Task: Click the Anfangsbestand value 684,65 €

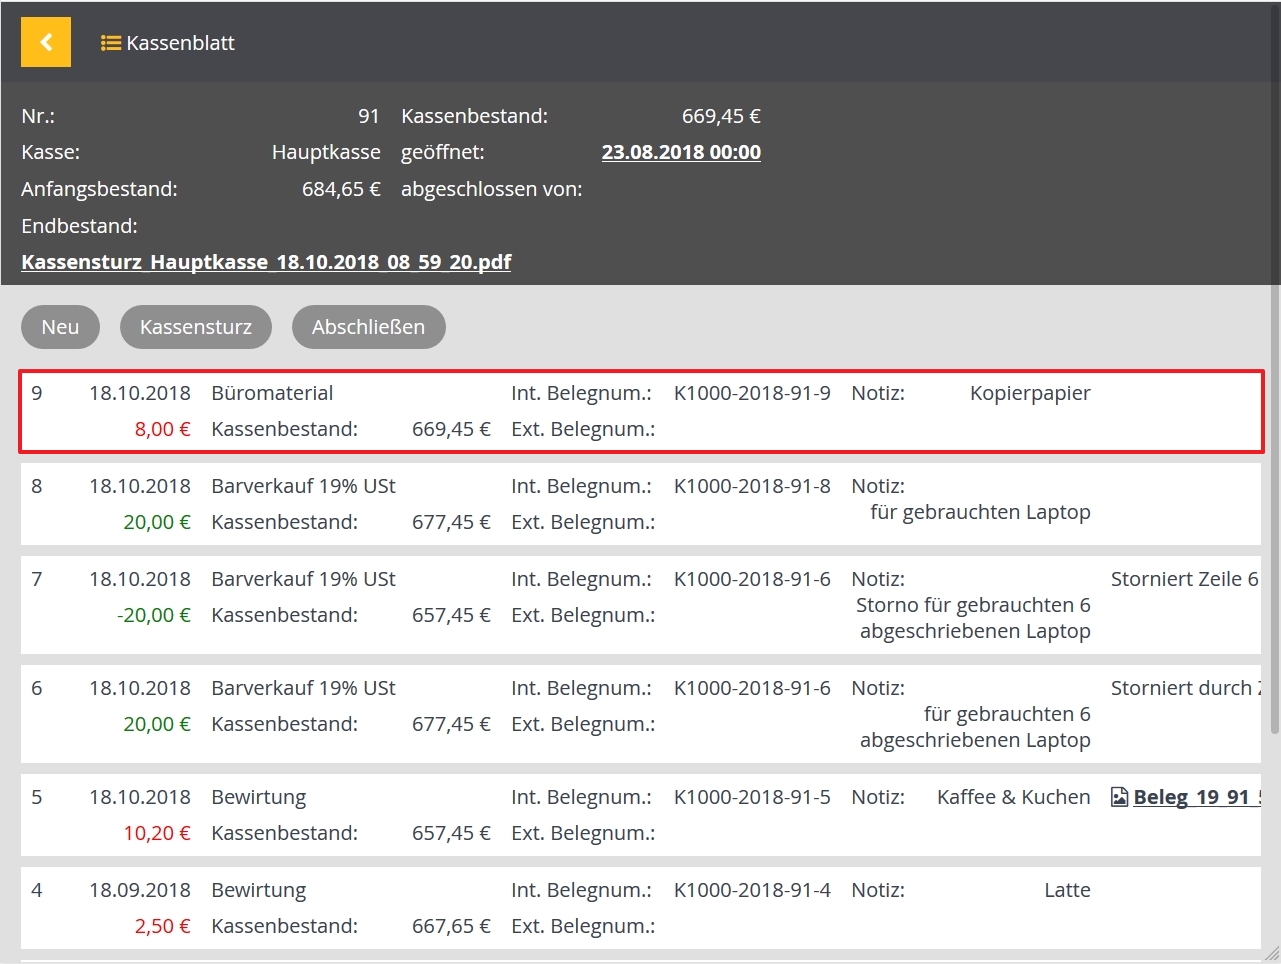Action: pos(341,189)
